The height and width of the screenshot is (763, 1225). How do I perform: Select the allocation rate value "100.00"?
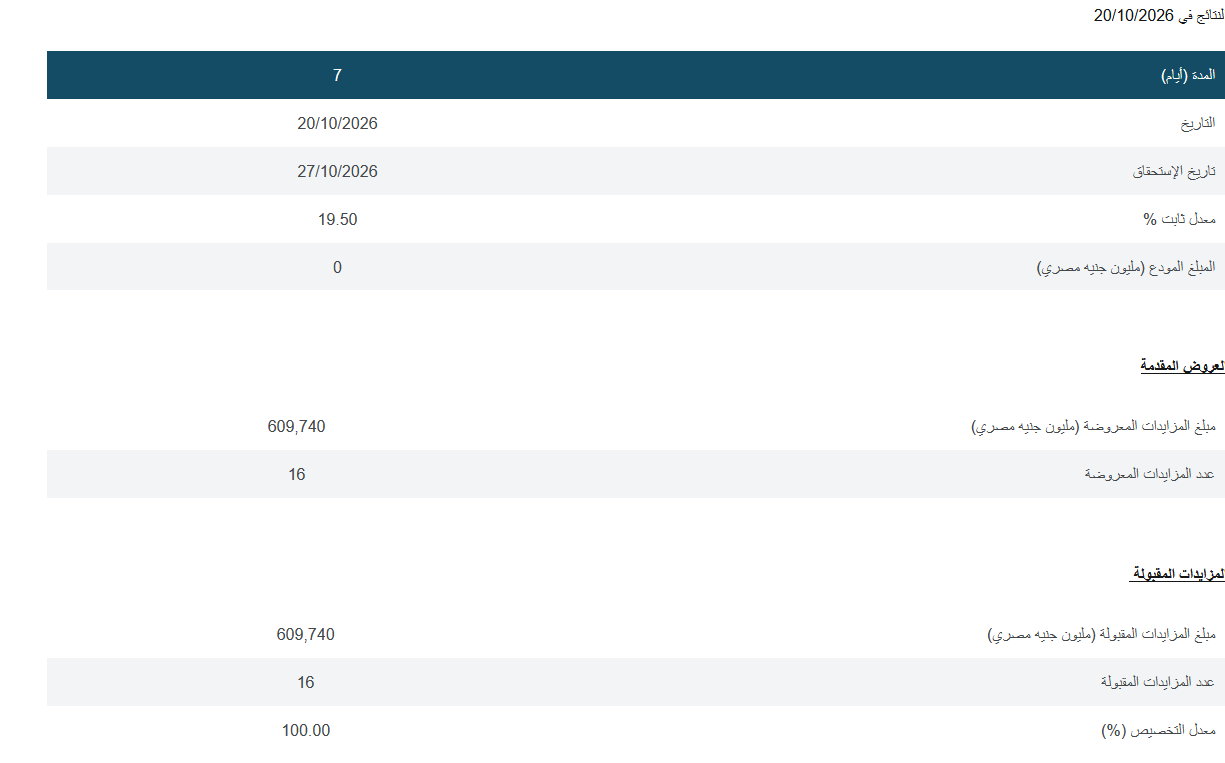(306, 730)
